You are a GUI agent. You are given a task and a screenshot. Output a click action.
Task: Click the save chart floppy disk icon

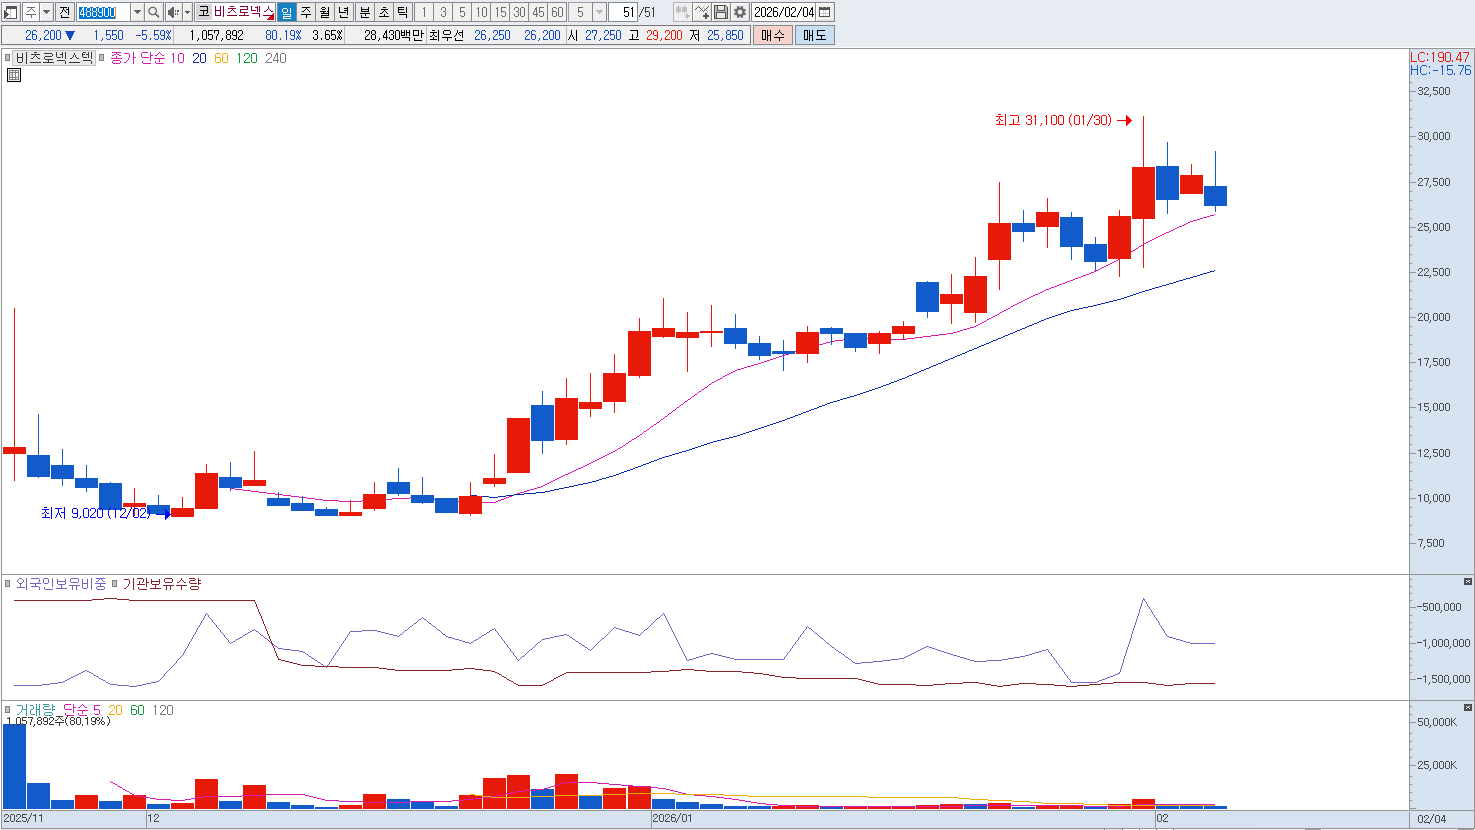coord(721,12)
